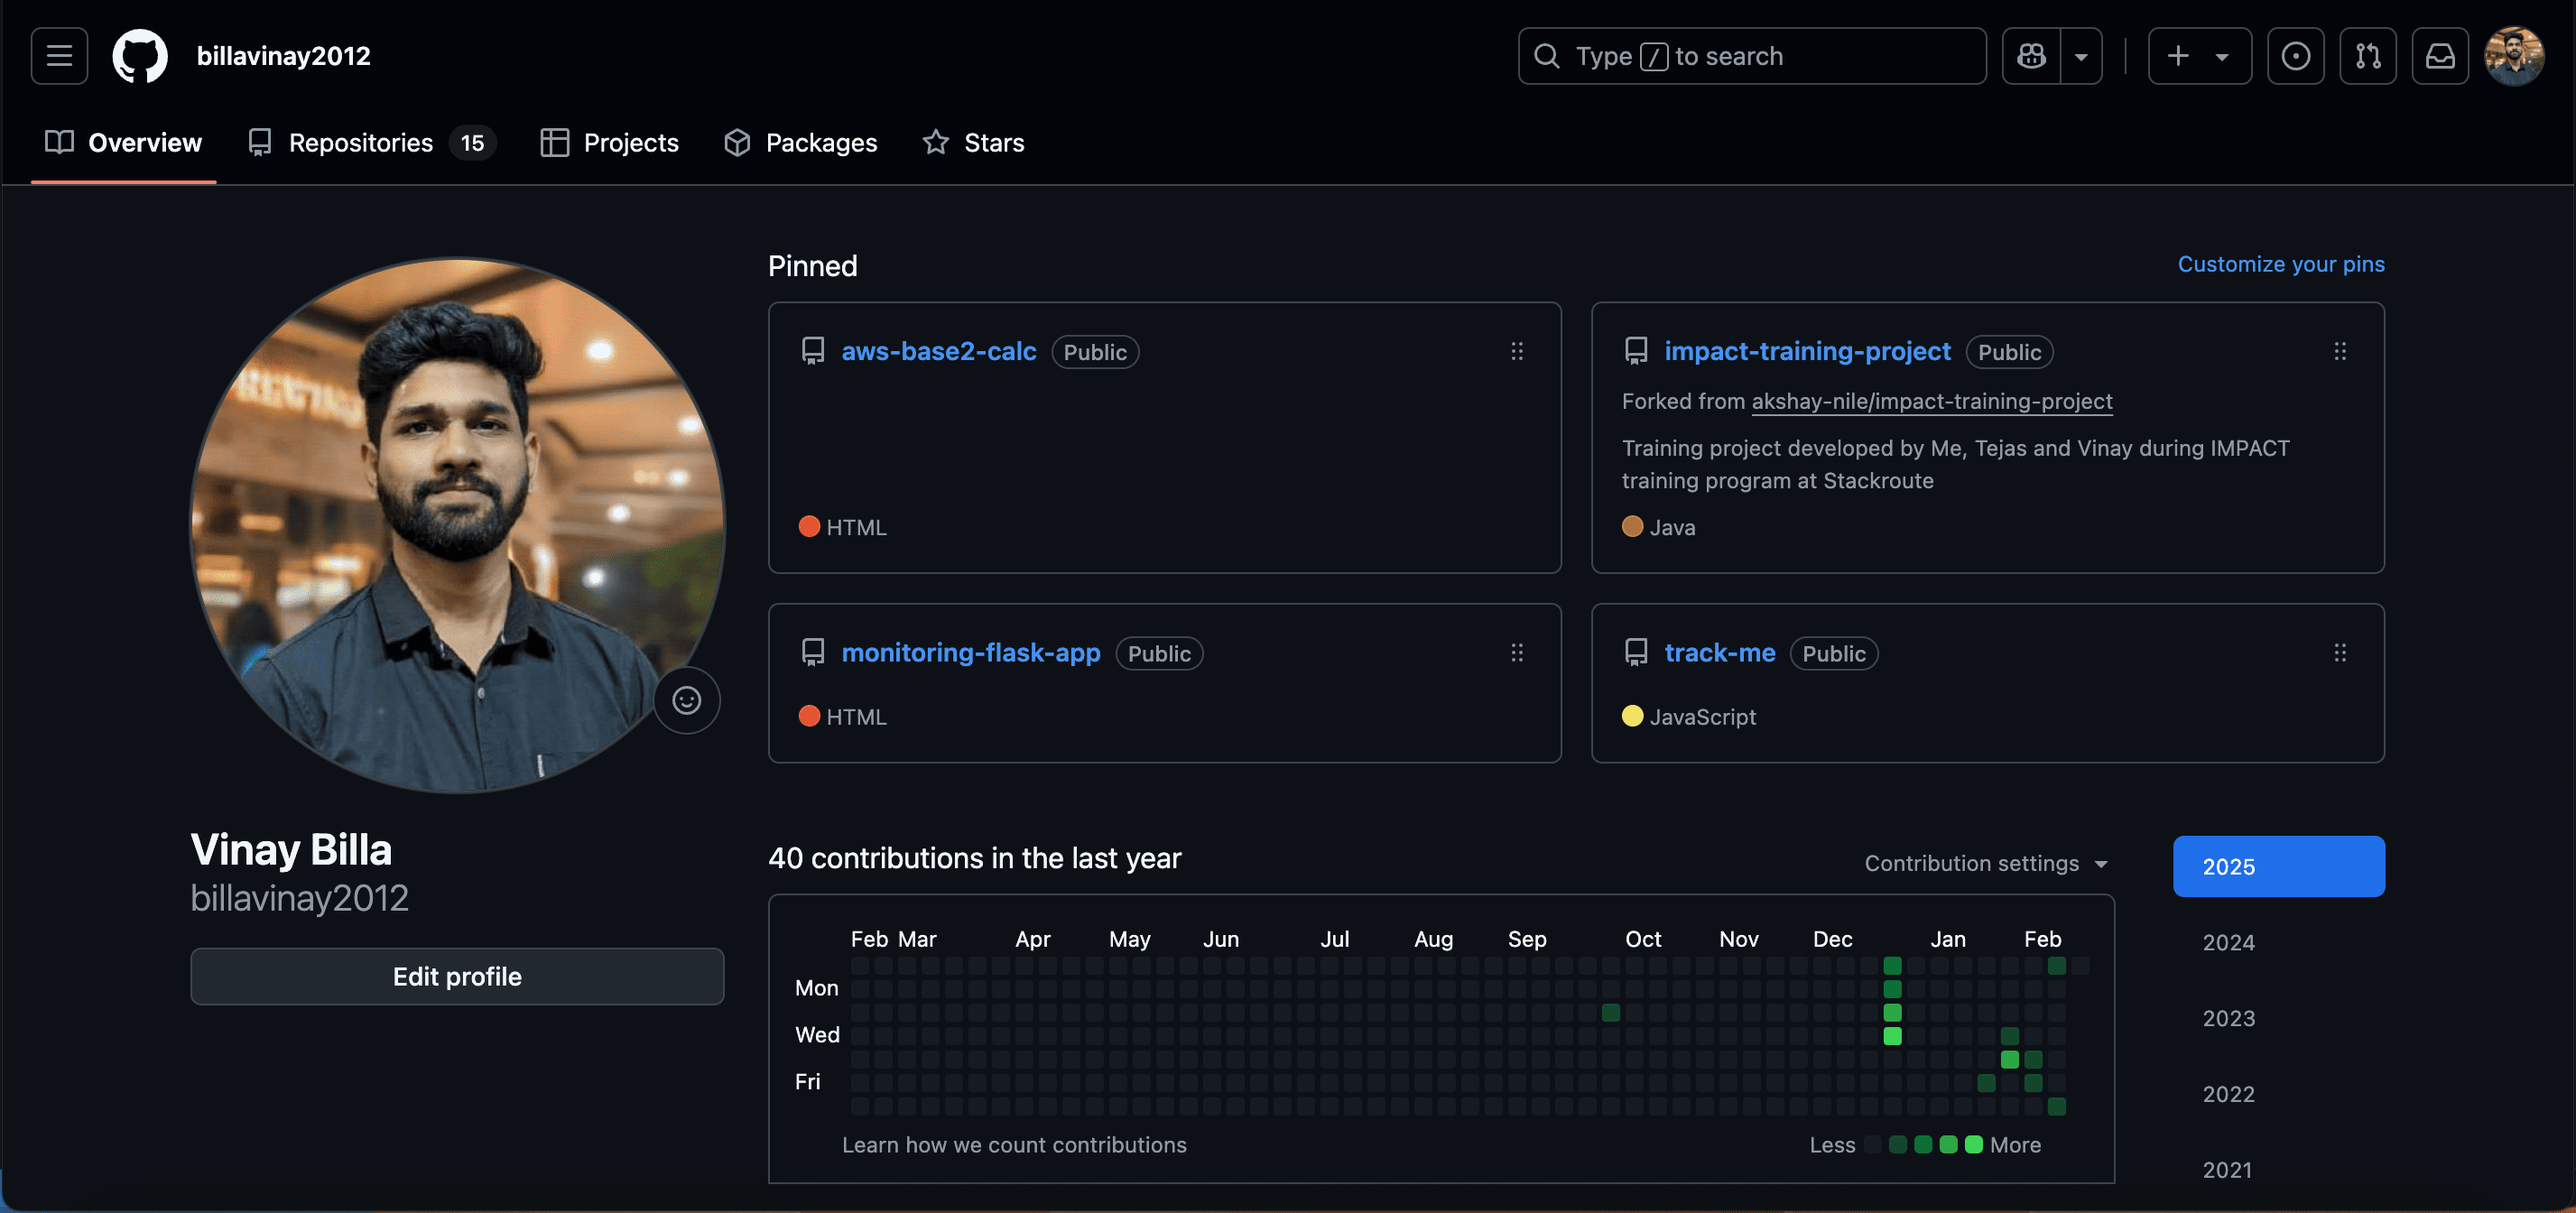
Task: Open the user avatar menu
Action: click(2514, 56)
